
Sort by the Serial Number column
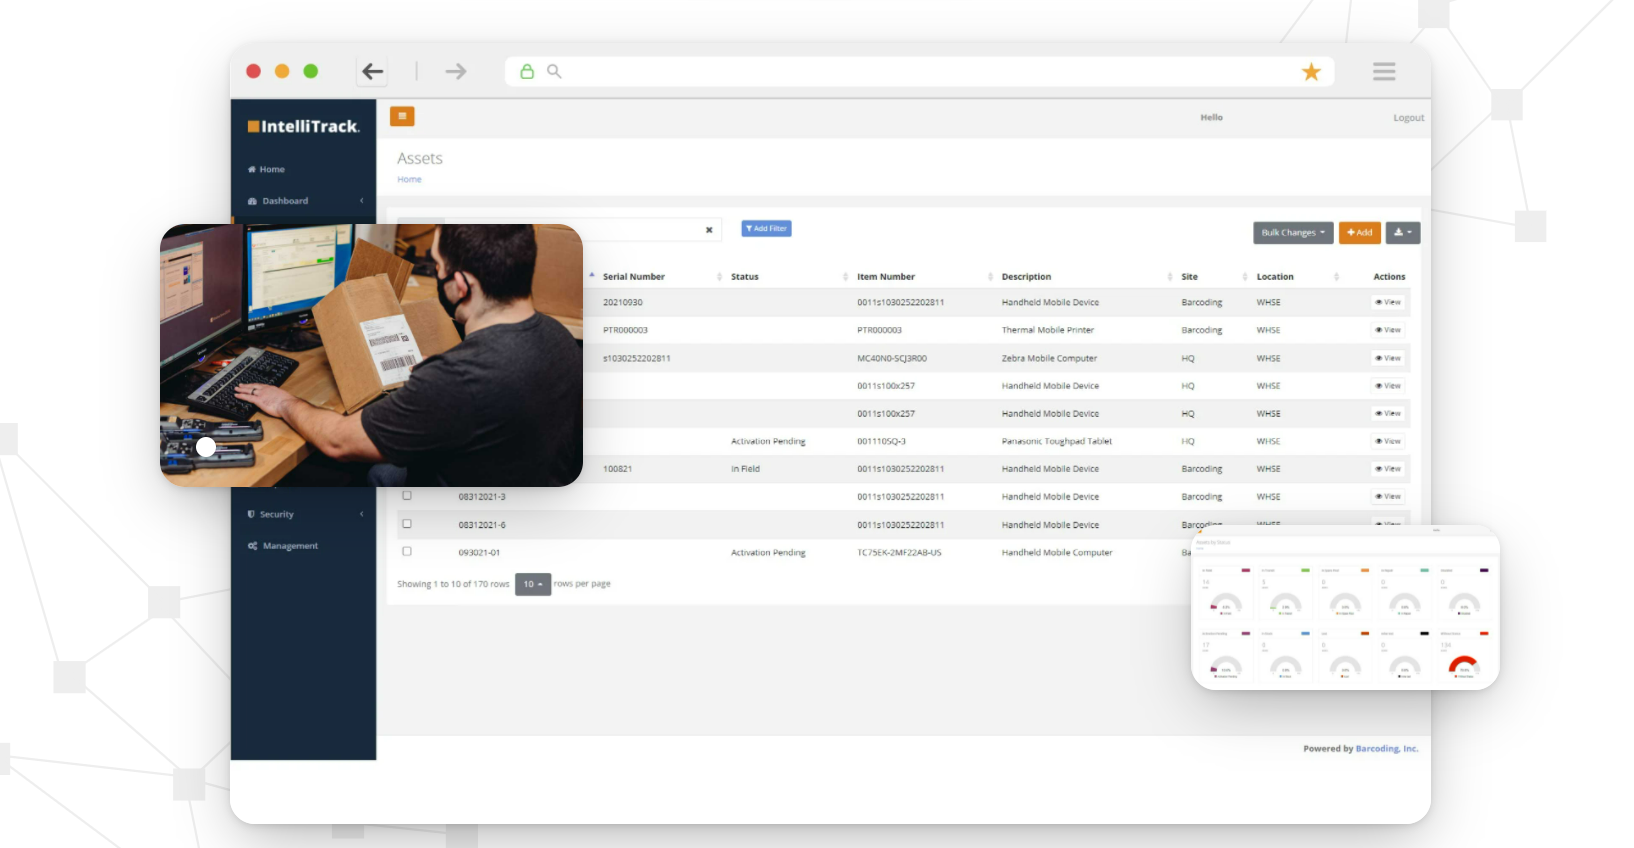coord(634,277)
